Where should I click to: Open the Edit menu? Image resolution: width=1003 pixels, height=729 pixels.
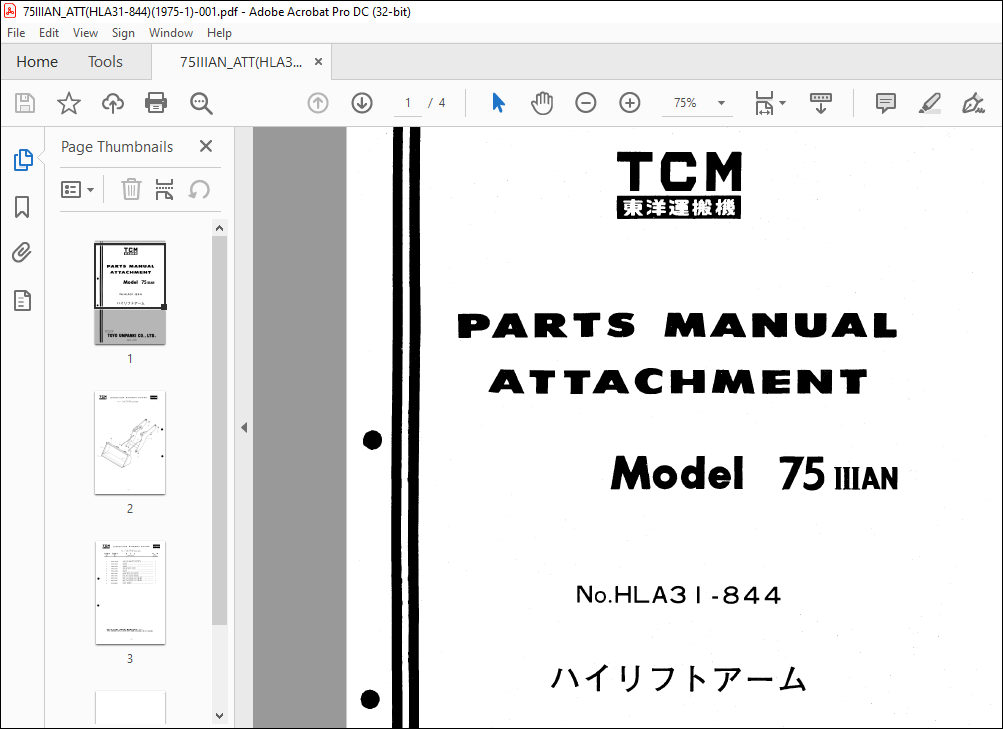[x=49, y=33]
